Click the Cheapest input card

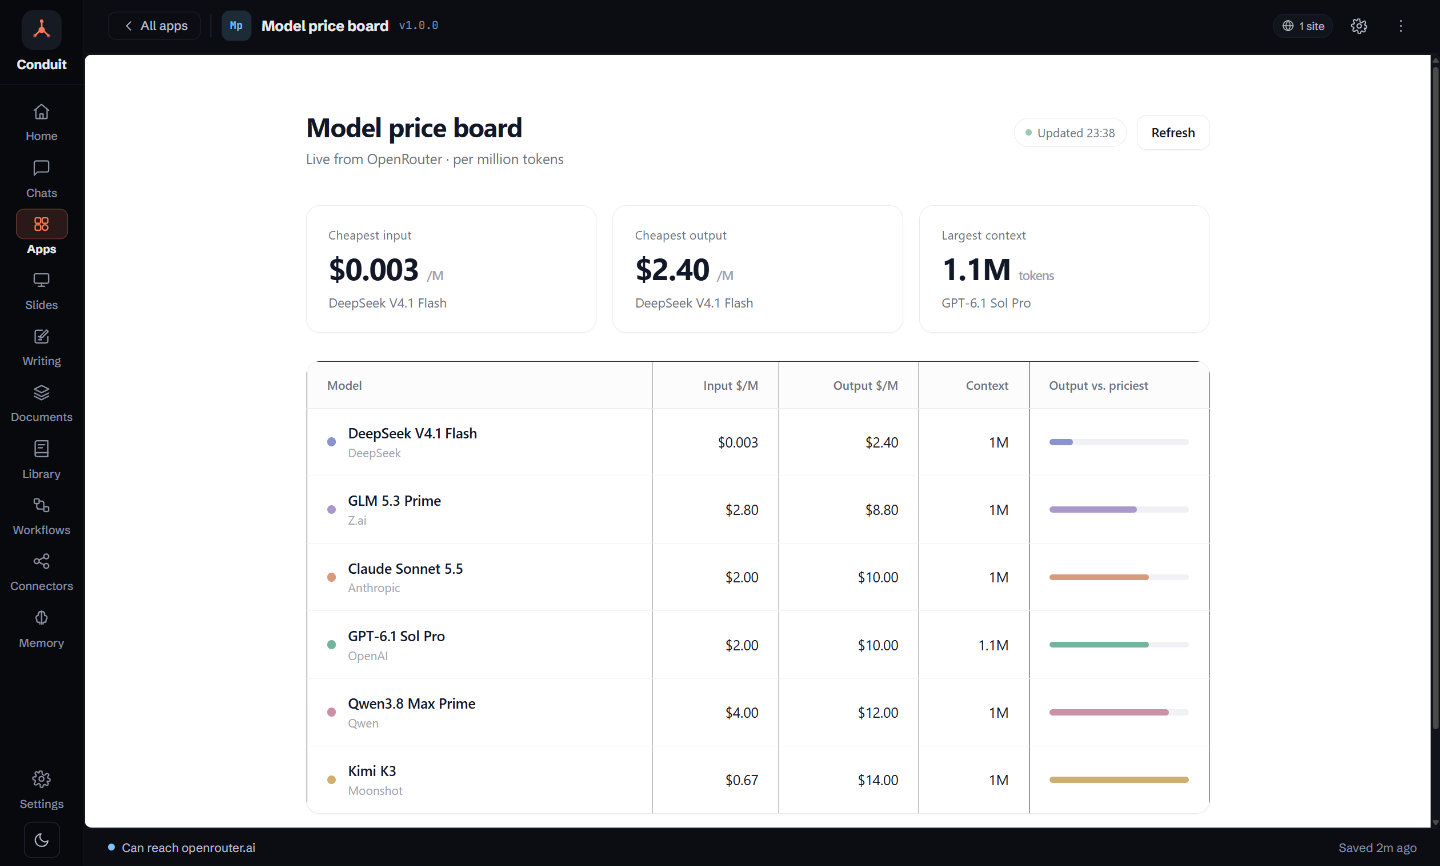451,269
